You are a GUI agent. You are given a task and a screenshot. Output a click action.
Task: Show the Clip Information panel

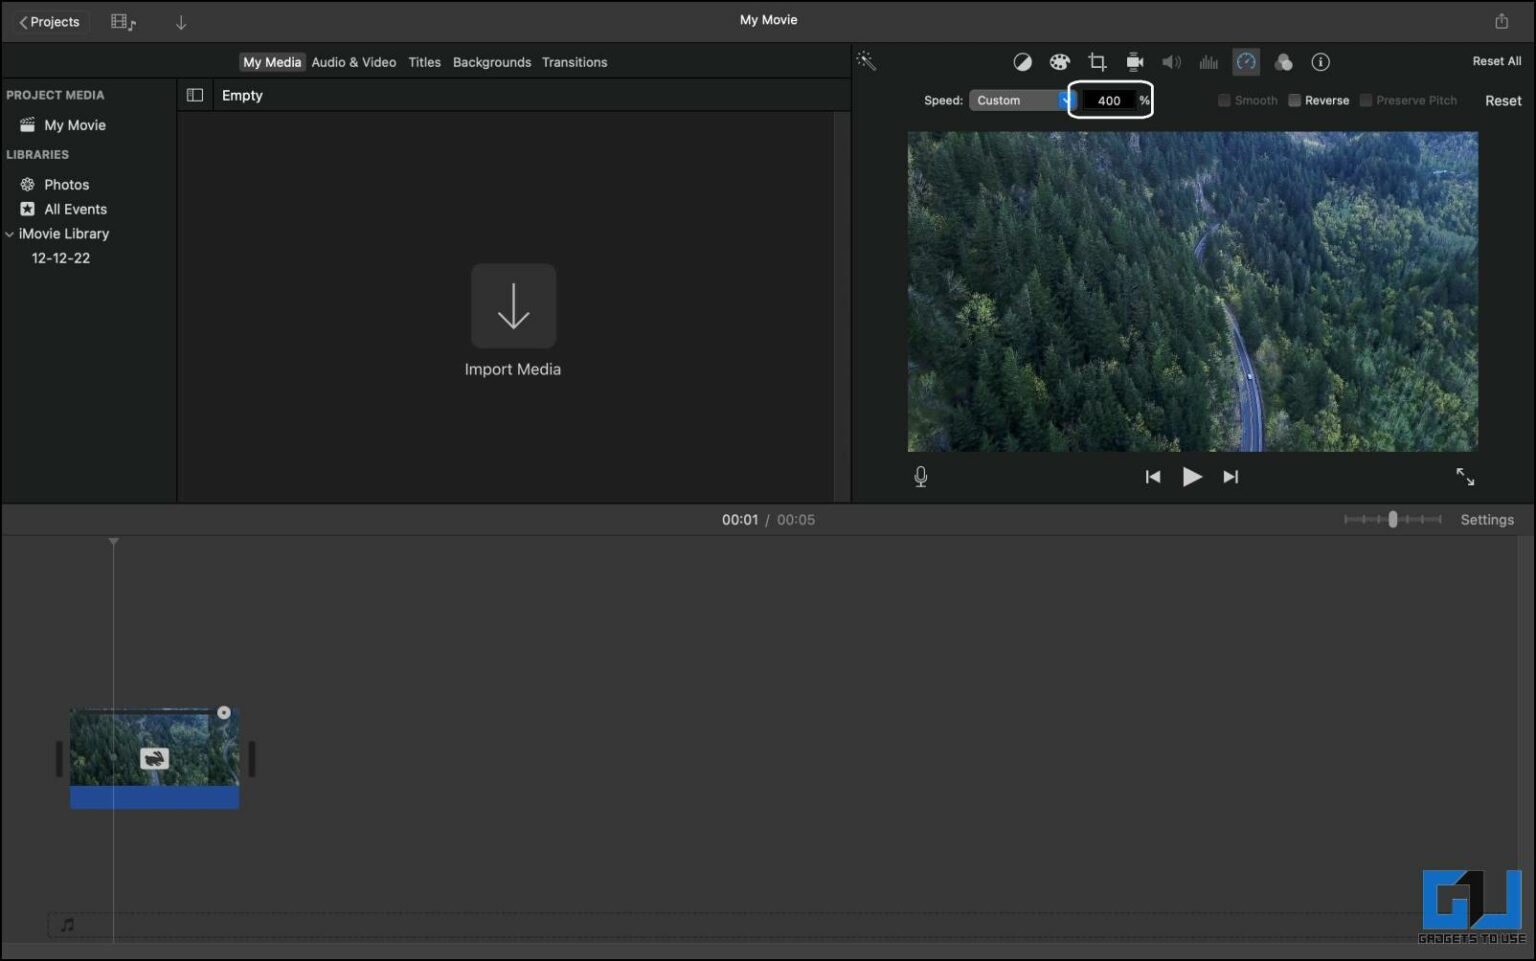tap(1320, 62)
